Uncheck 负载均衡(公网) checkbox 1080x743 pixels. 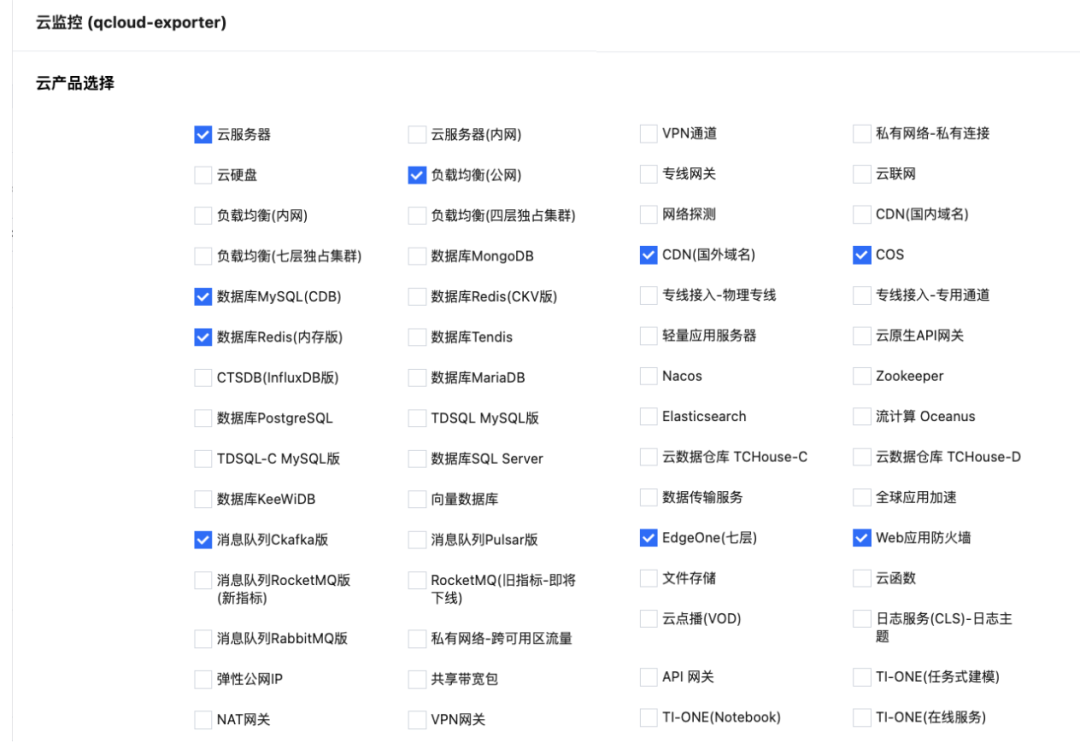tap(417, 175)
